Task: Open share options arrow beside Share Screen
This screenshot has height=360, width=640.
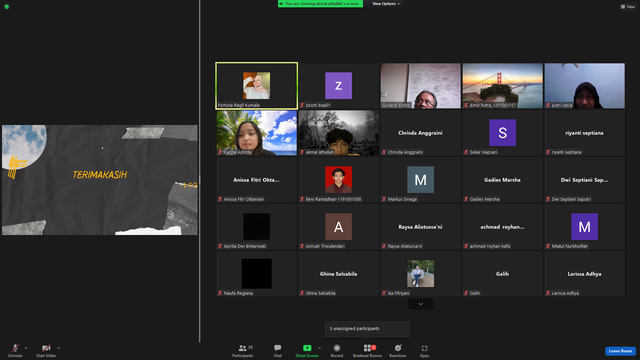Action: [x=319, y=348]
